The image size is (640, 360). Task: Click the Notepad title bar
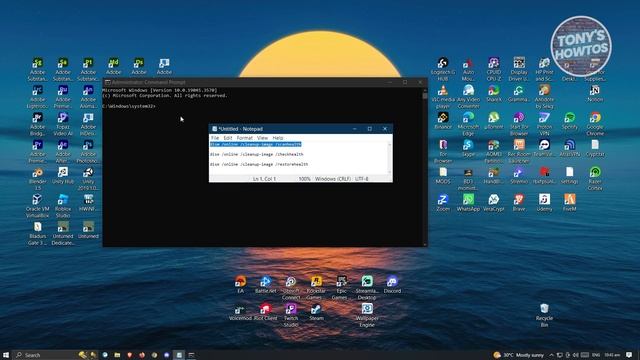coord(282,129)
